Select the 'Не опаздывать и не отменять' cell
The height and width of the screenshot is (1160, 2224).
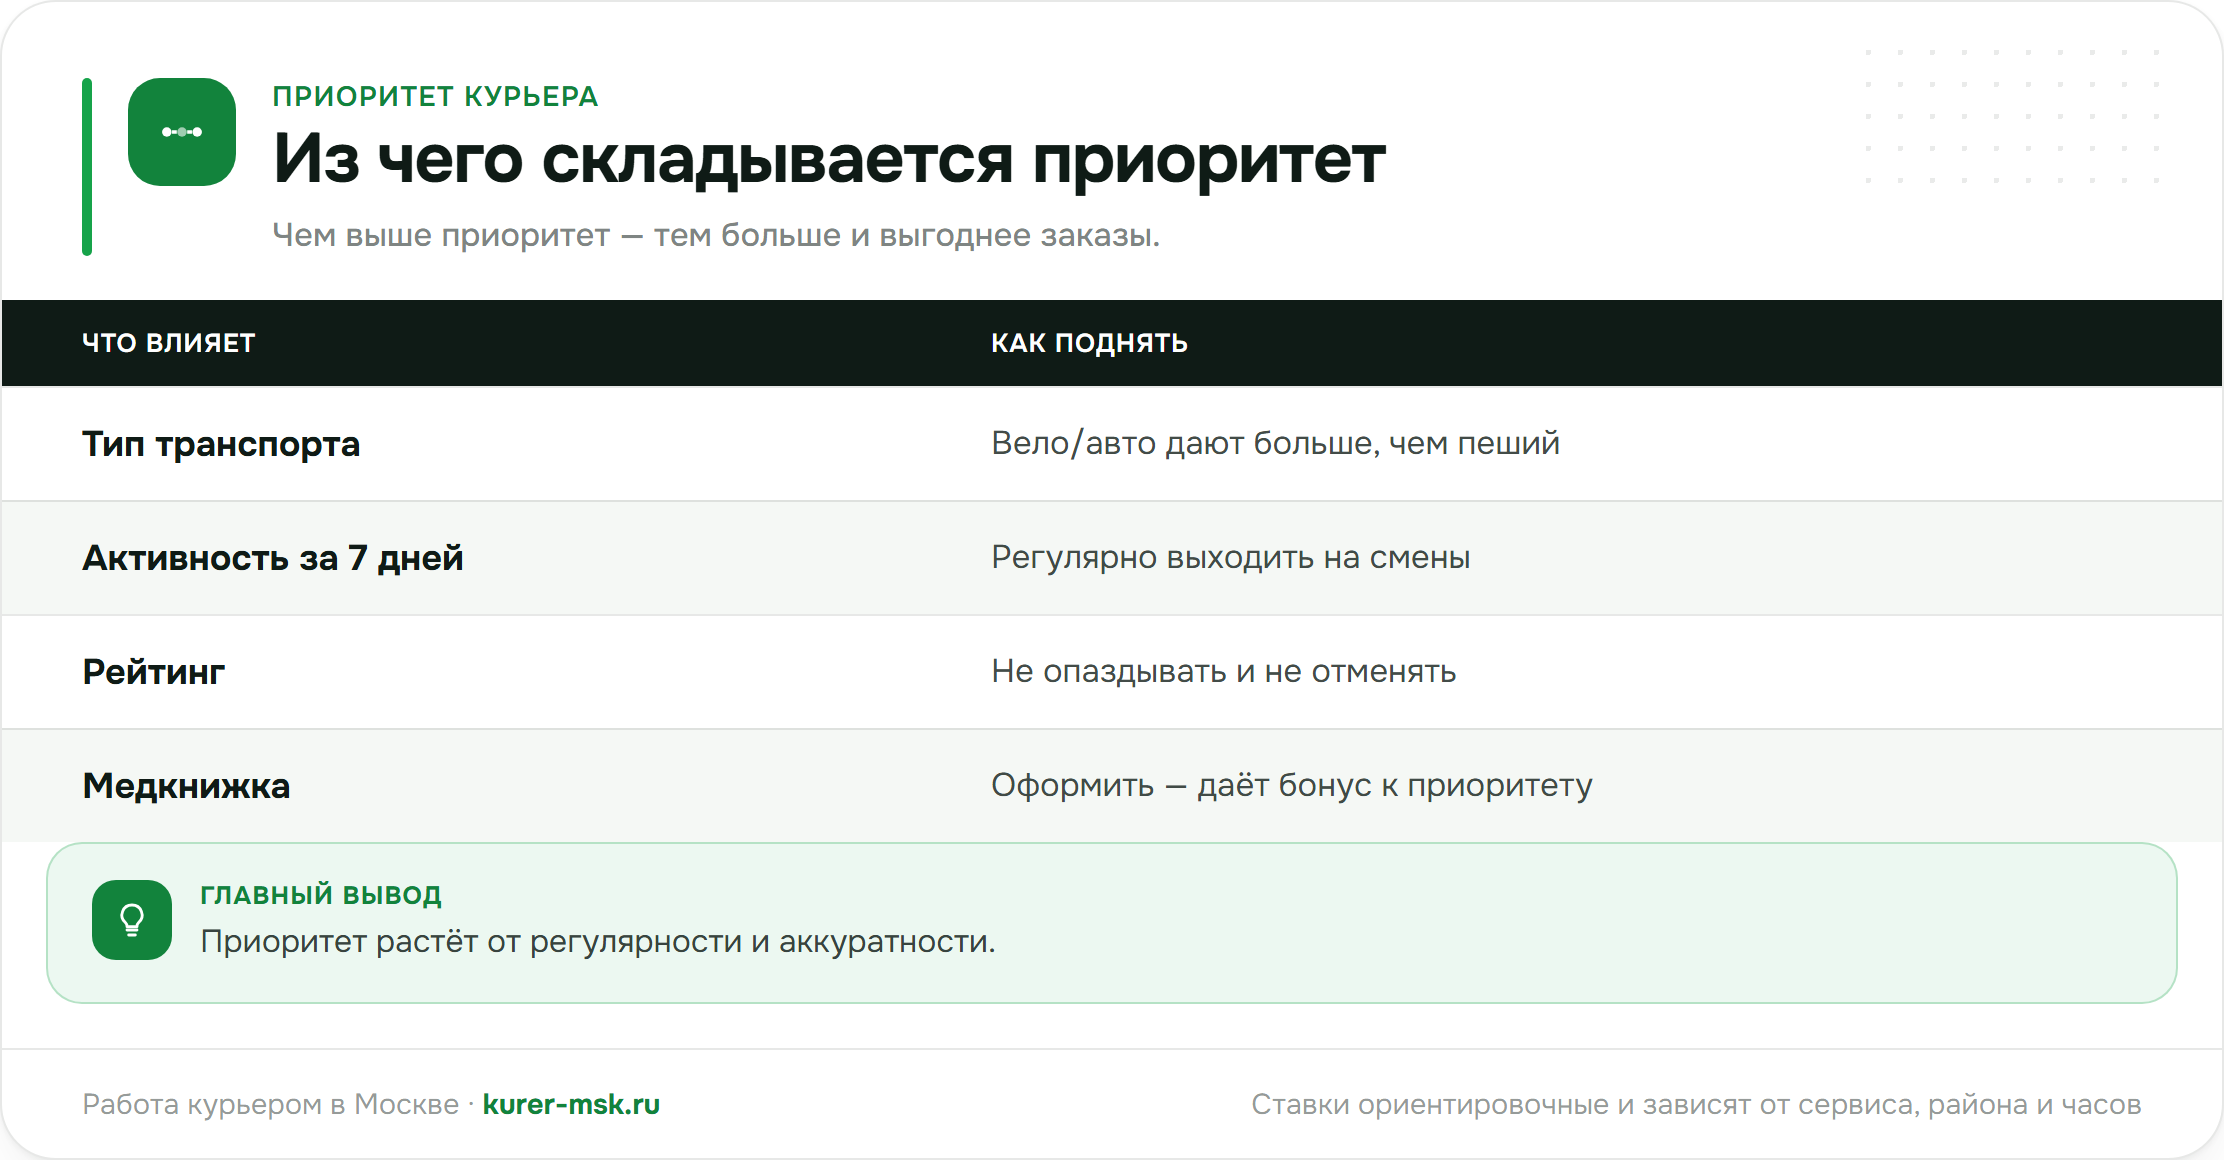(1223, 671)
